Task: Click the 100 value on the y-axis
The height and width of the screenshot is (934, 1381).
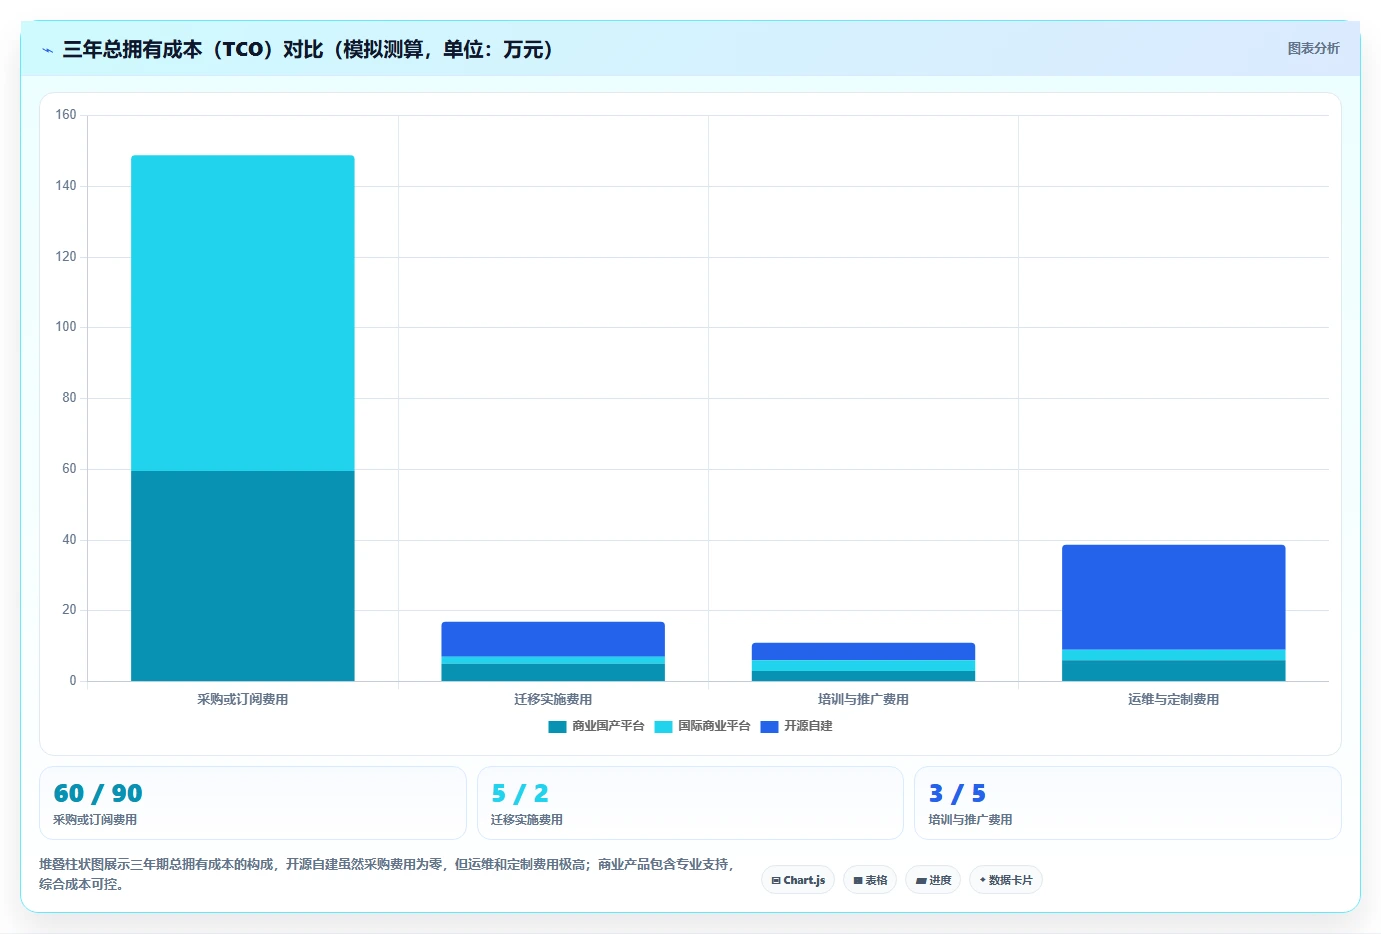Action: tap(66, 327)
